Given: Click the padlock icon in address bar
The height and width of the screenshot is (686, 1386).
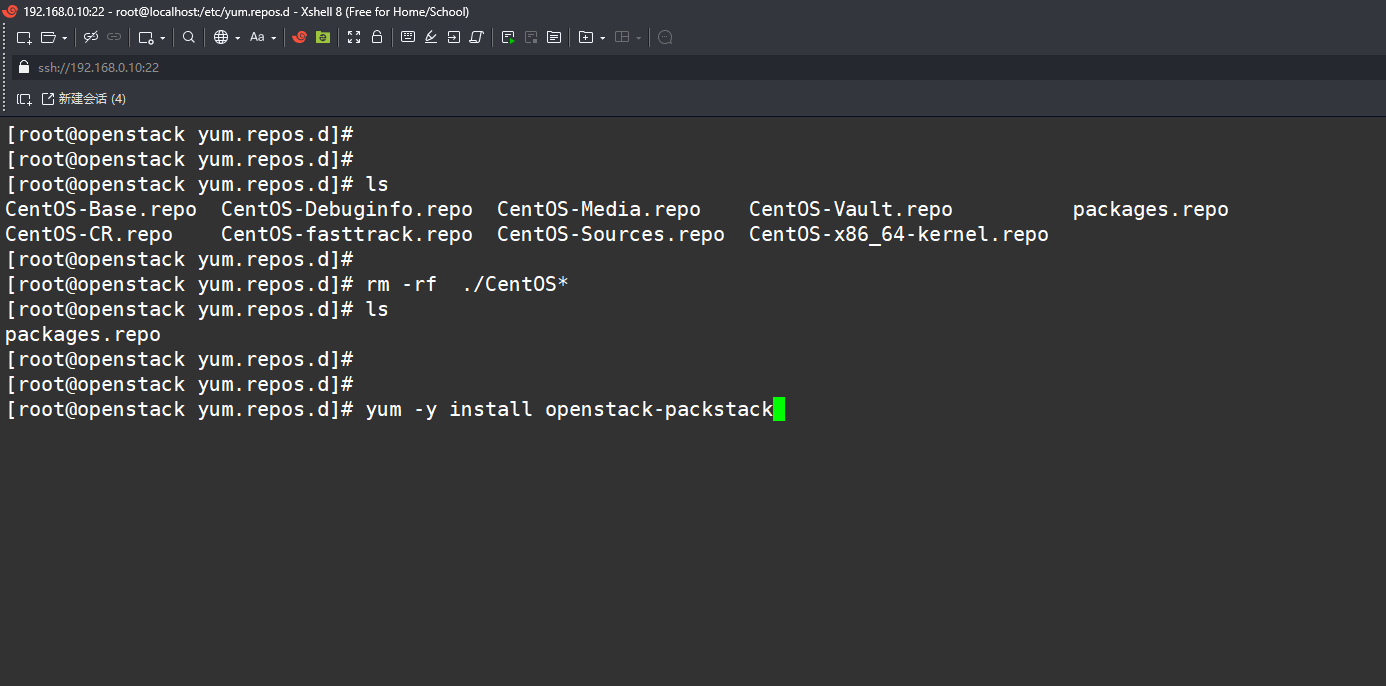Looking at the screenshot, I should (x=25, y=67).
